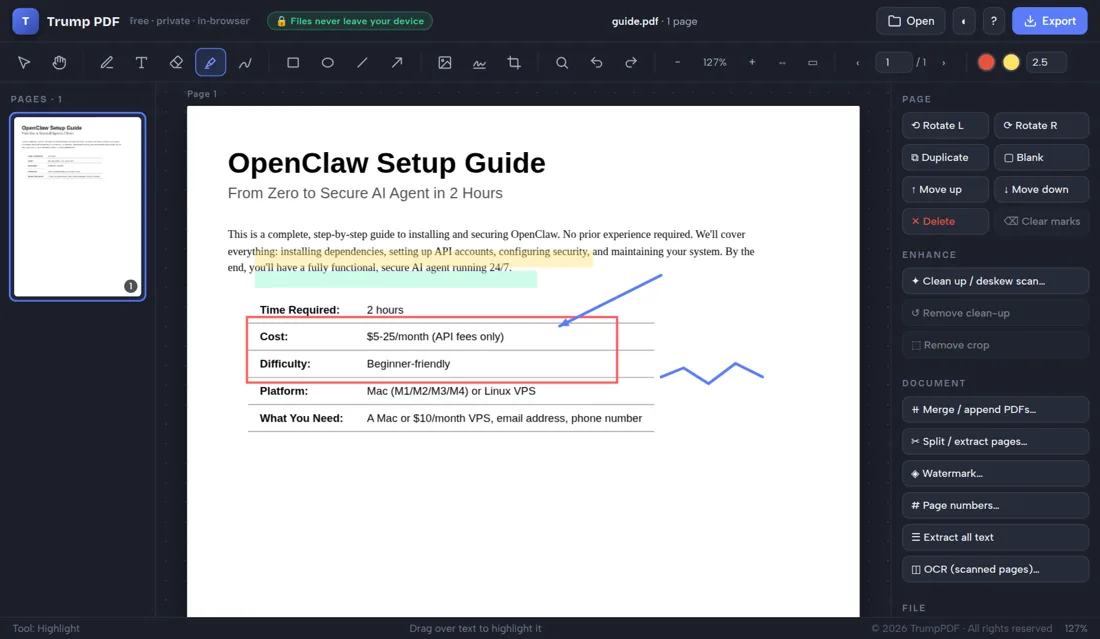
Task: Click Move down page button
Action: point(1041,189)
